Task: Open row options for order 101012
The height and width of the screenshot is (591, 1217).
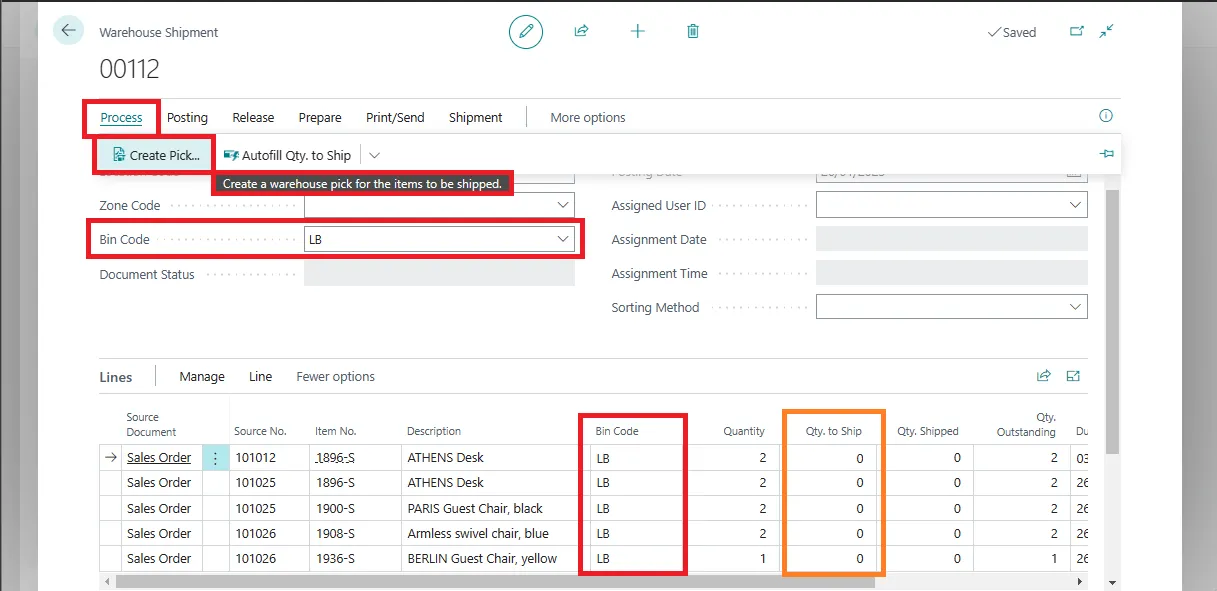Action: click(215, 458)
